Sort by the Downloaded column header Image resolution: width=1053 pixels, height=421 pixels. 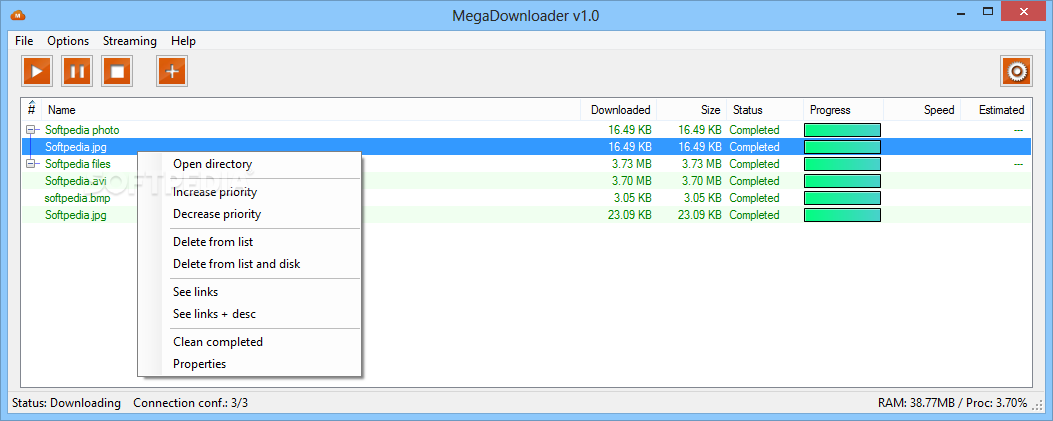619,109
